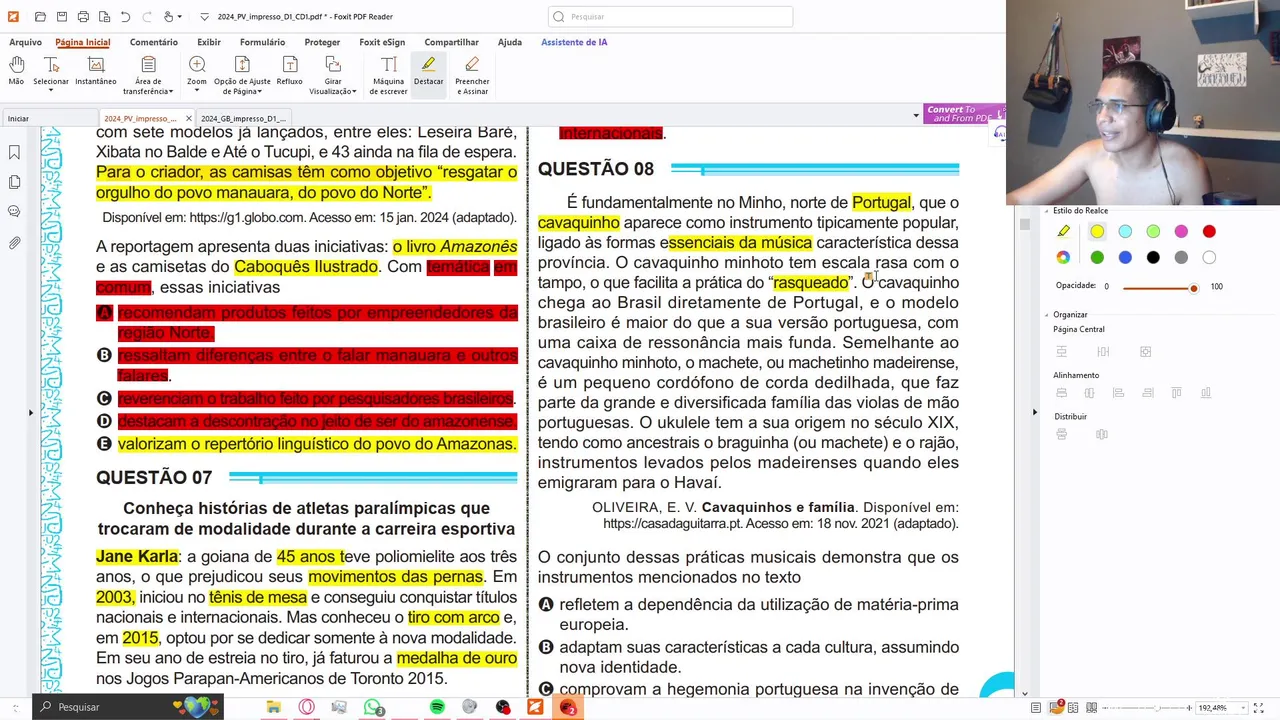Click the first Alinhamento align icon
The height and width of the screenshot is (720, 1280).
(x=1062, y=393)
